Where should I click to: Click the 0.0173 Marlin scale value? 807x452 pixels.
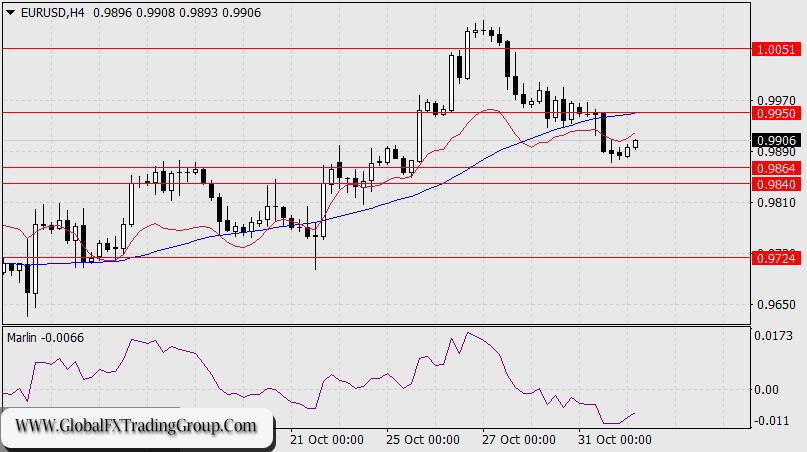click(774, 336)
